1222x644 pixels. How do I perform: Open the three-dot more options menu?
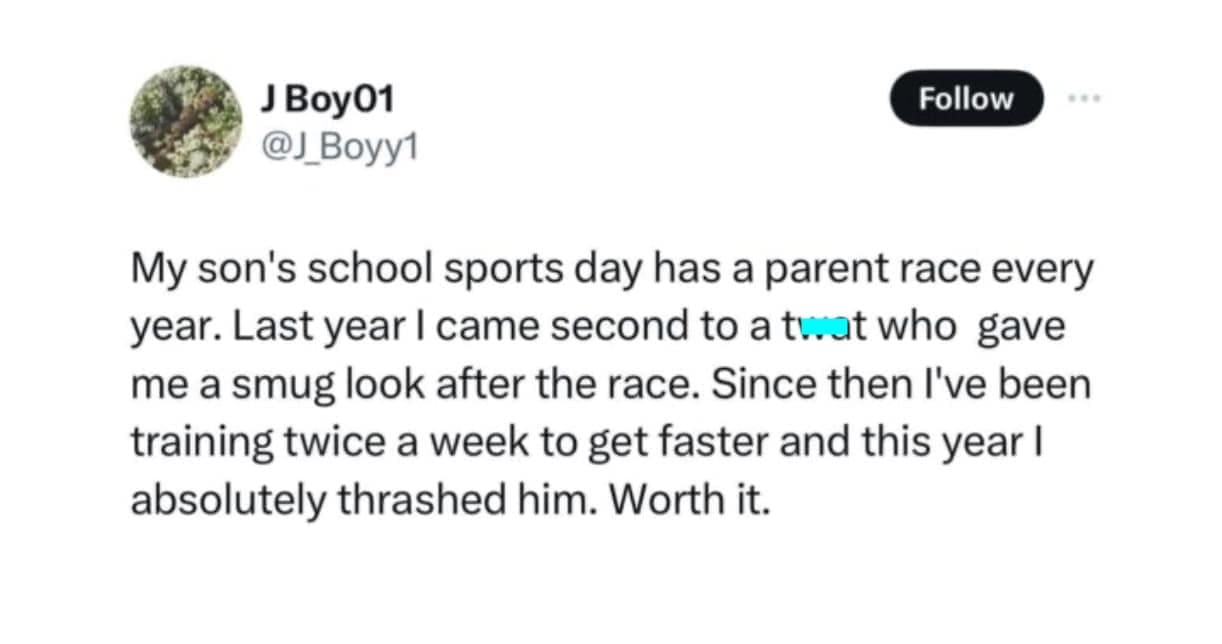point(1083,98)
